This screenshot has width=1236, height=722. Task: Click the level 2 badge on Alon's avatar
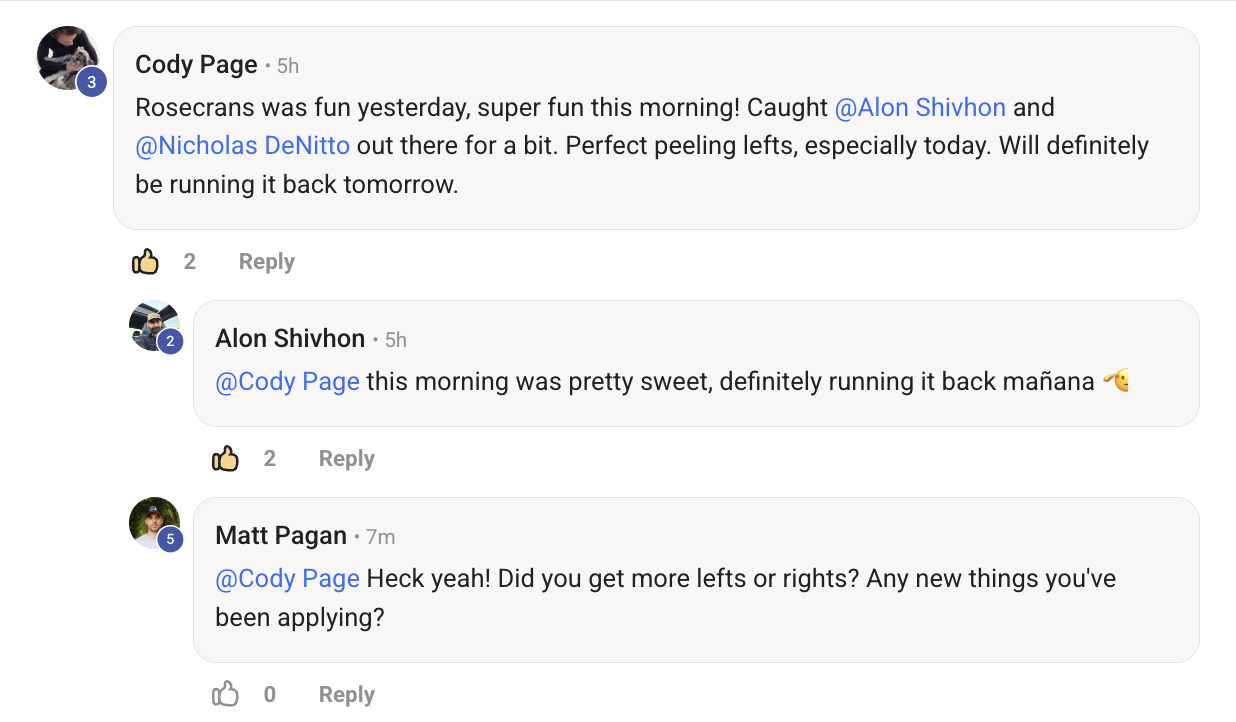pos(170,342)
